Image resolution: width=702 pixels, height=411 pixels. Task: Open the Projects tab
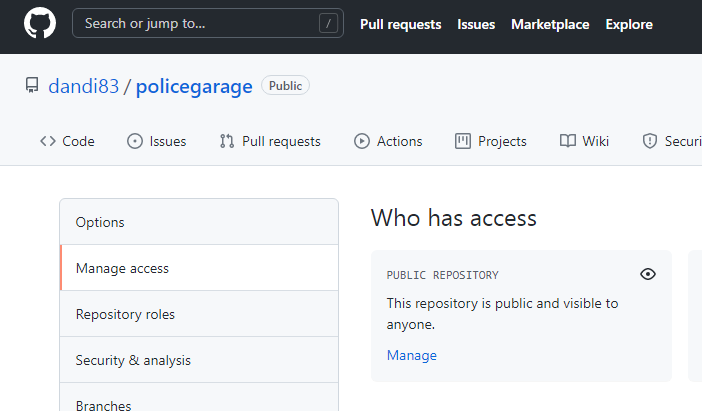tap(491, 141)
